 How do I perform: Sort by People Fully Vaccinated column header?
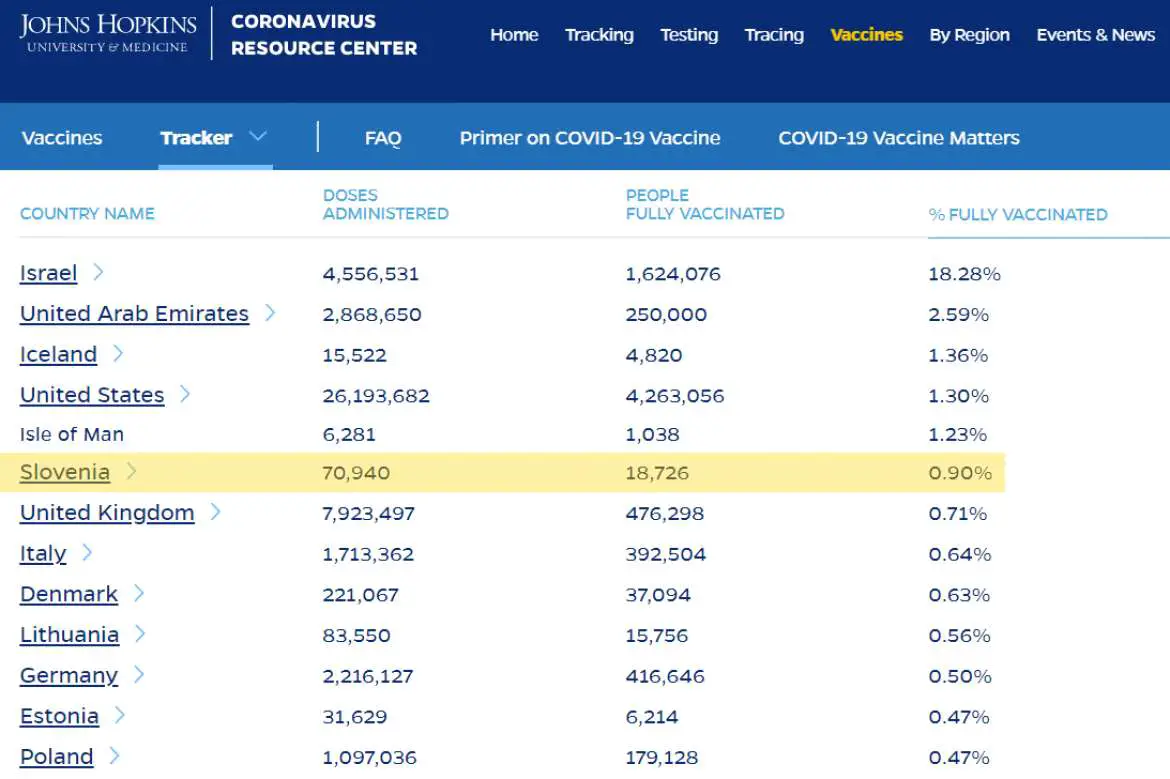(x=705, y=204)
